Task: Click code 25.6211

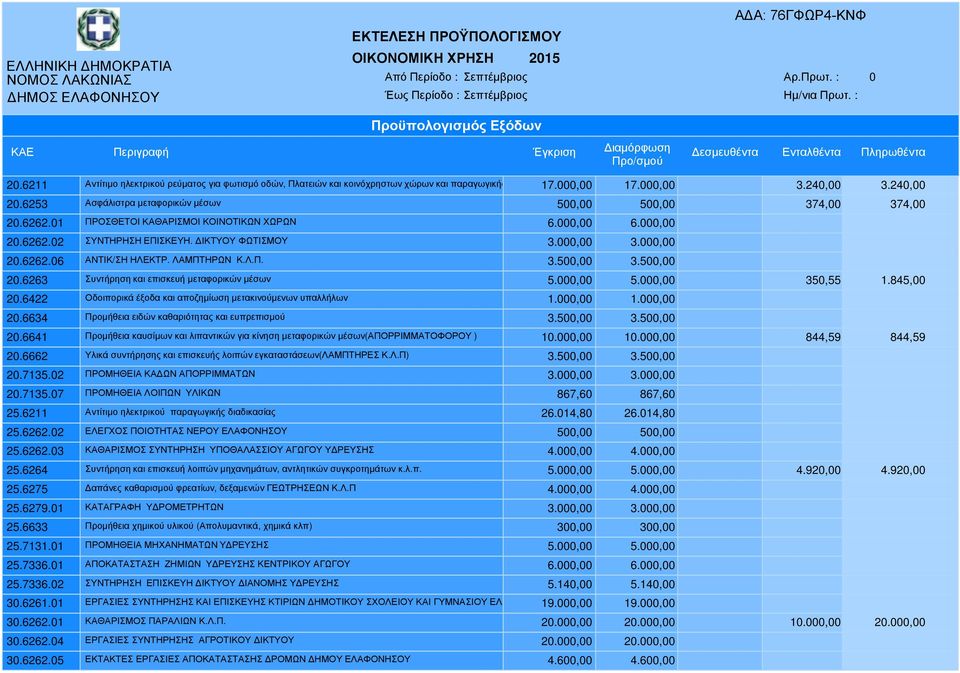Action: point(27,413)
